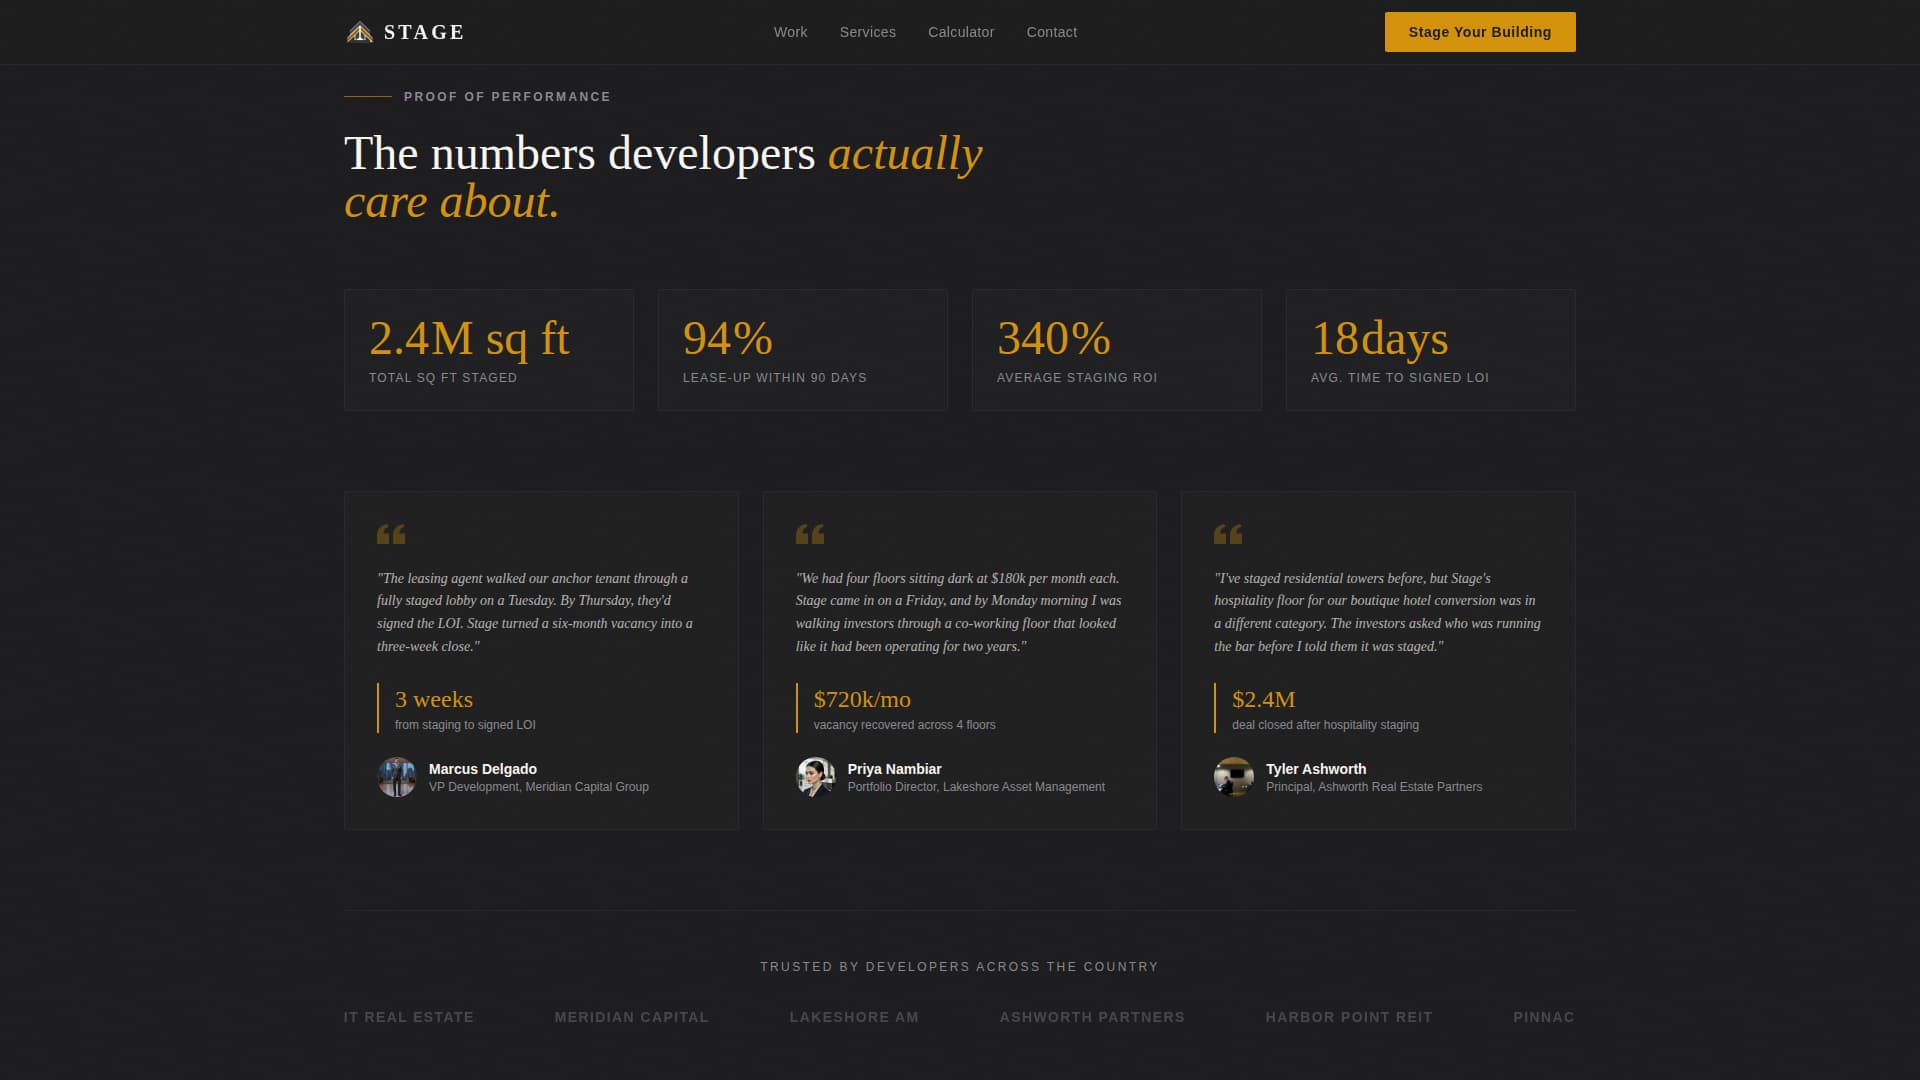This screenshot has height=1080, width=1920.
Task: Open the Work page from navigation
Action: click(x=790, y=31)
